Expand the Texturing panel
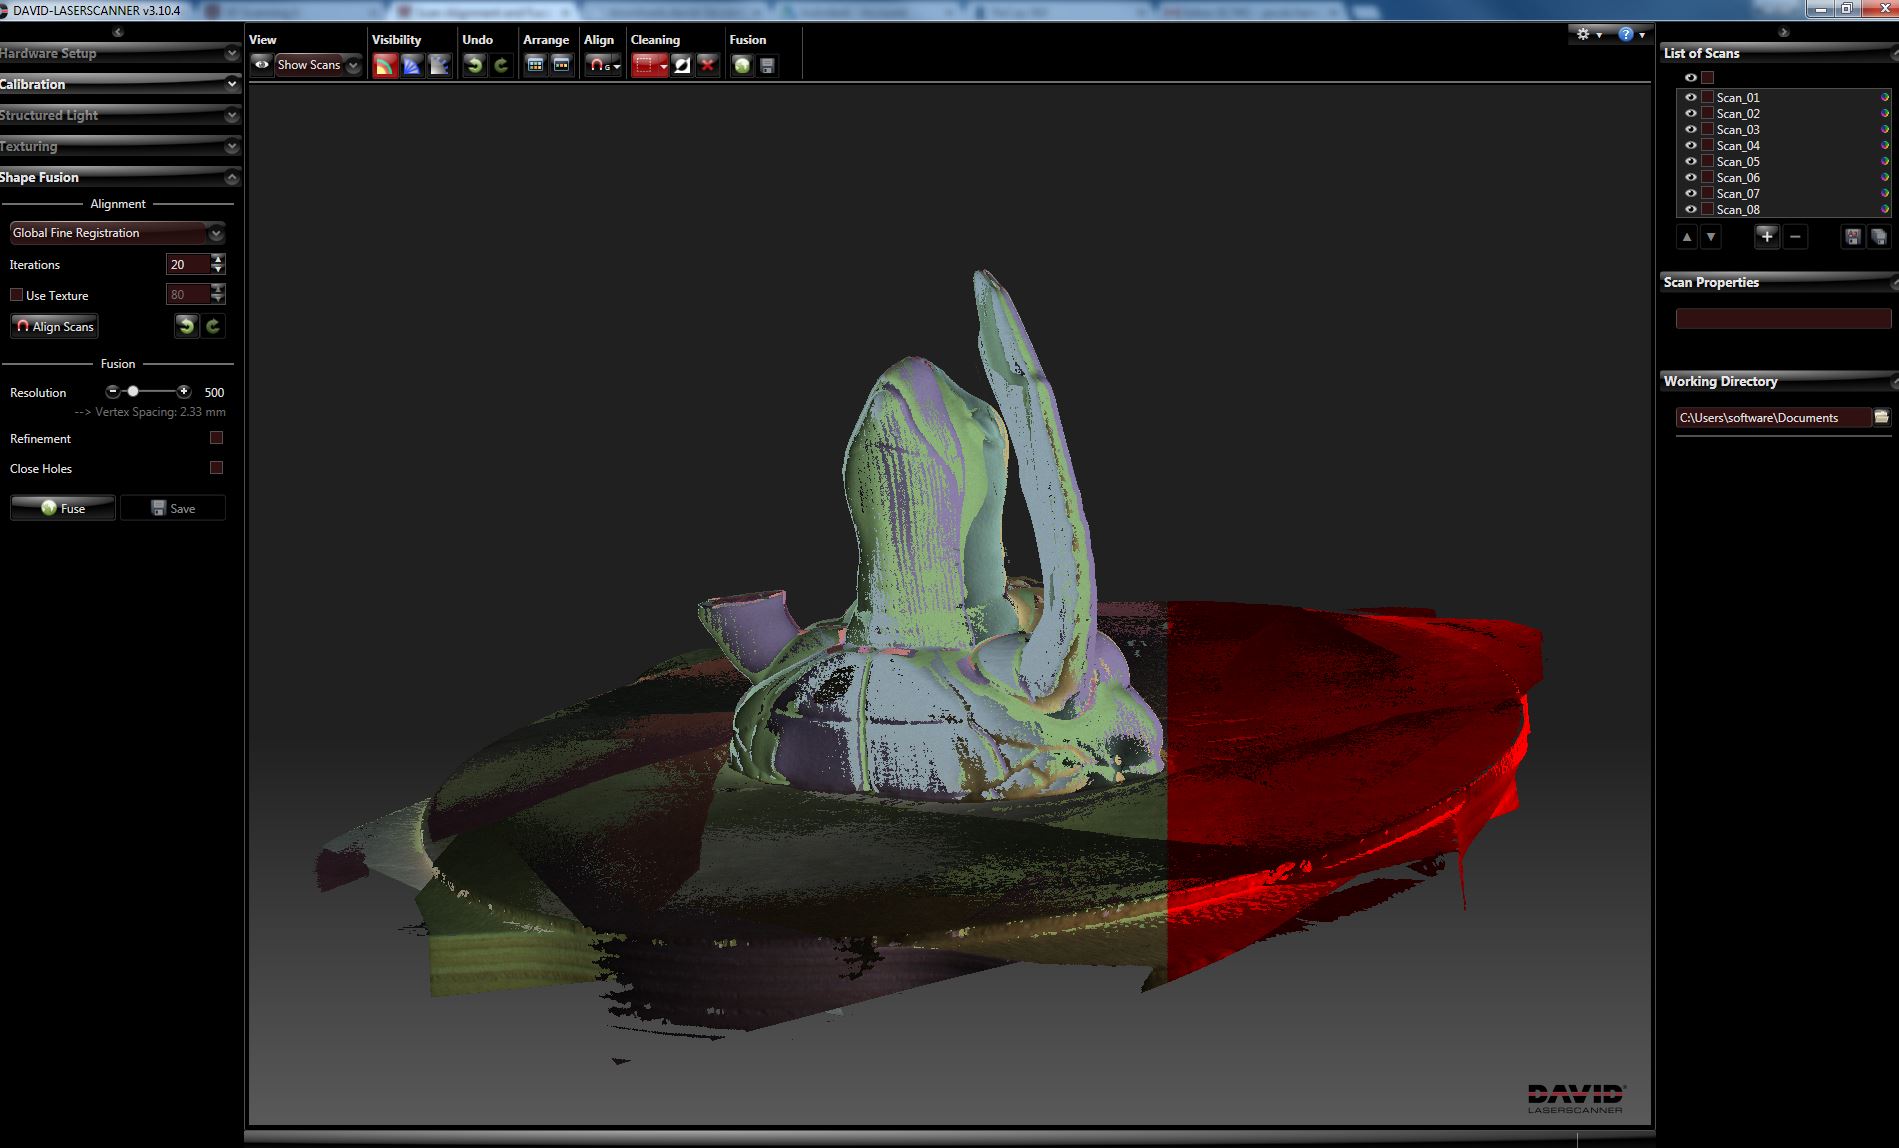The height and width of the screenshot is (1148, 1899). [x=232, y=147]
